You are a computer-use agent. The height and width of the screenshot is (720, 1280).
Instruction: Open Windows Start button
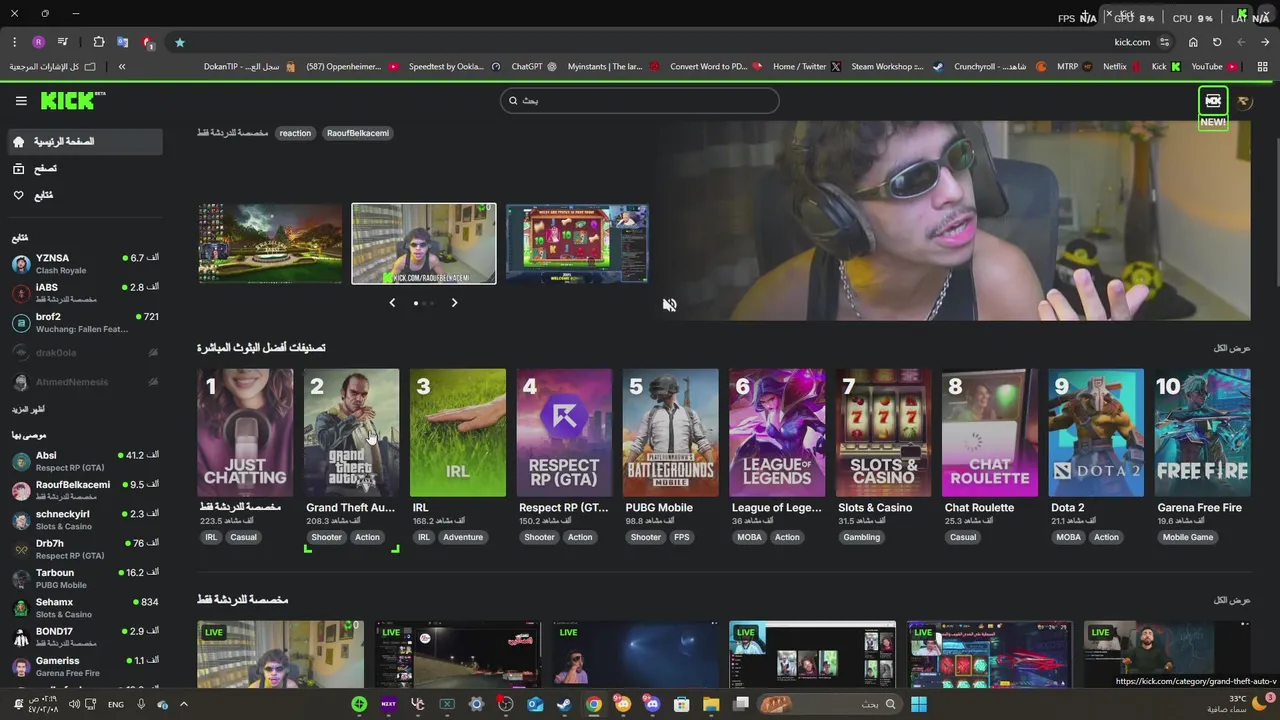coord(918,704)
